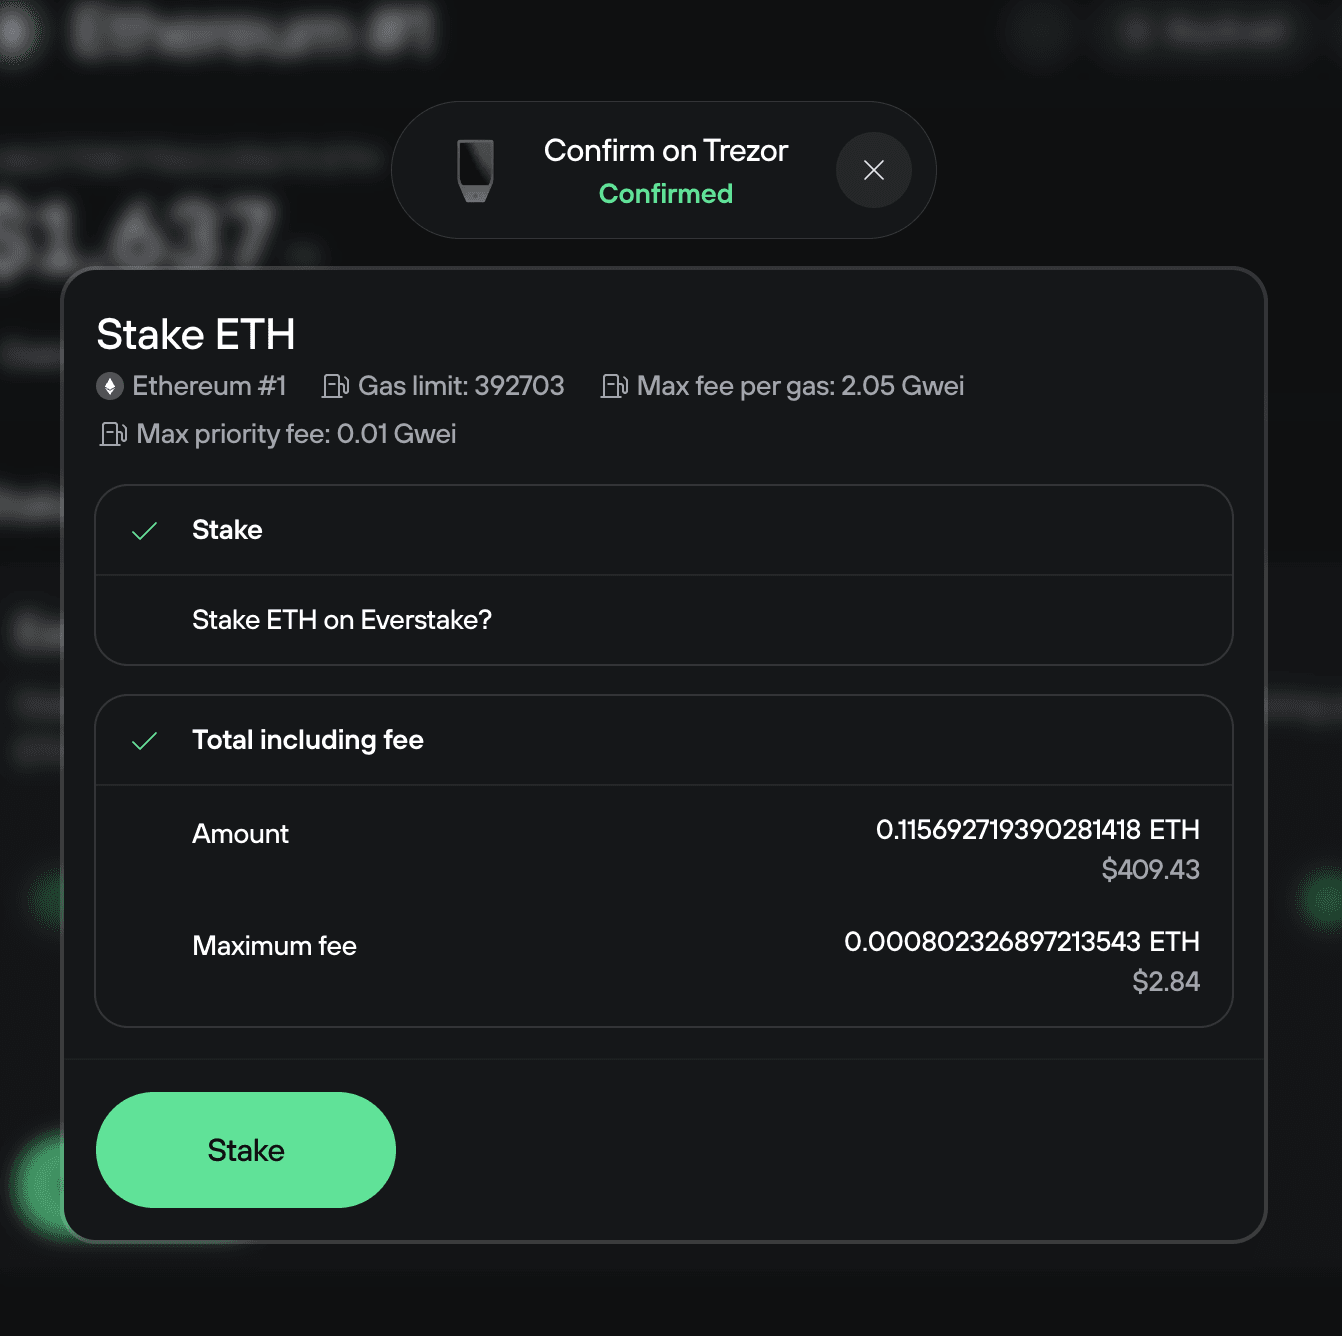Click the Maximum fee ETH value

(1022, 942)
